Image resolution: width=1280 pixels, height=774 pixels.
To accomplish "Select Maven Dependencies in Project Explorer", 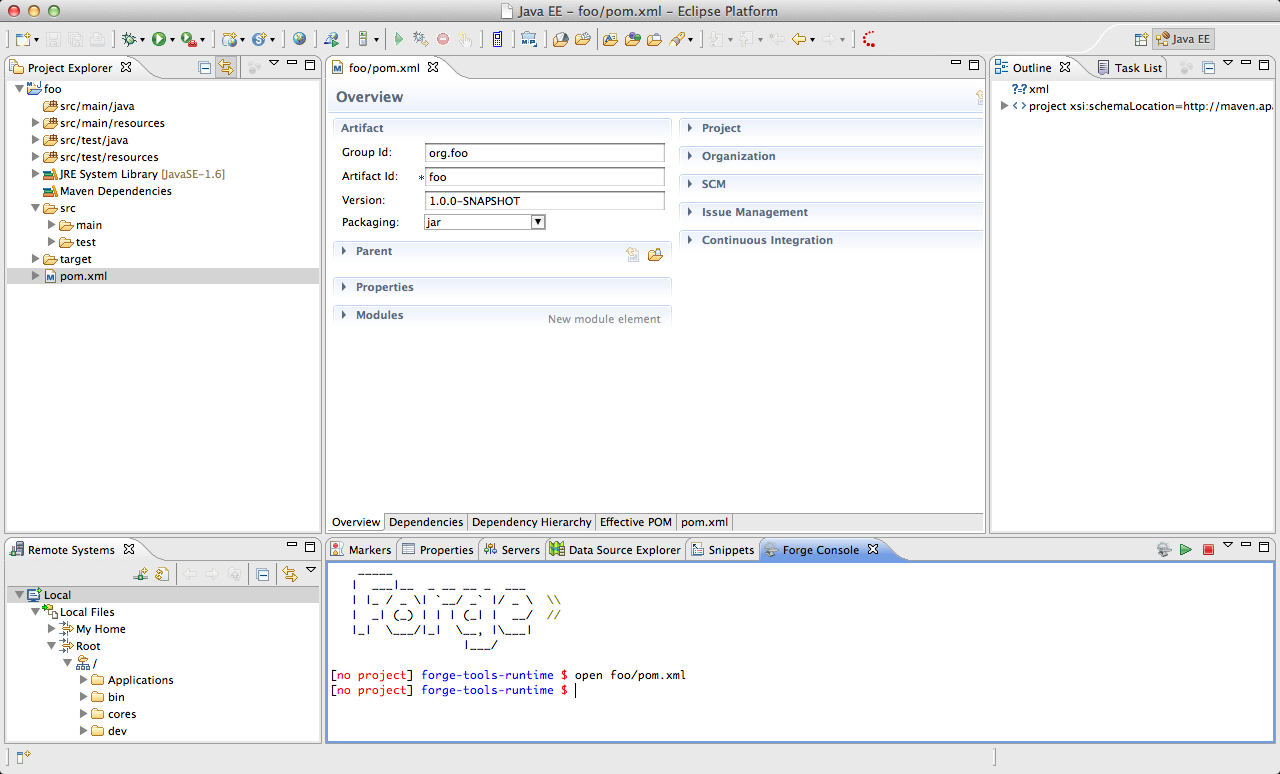I will point(115,191).
